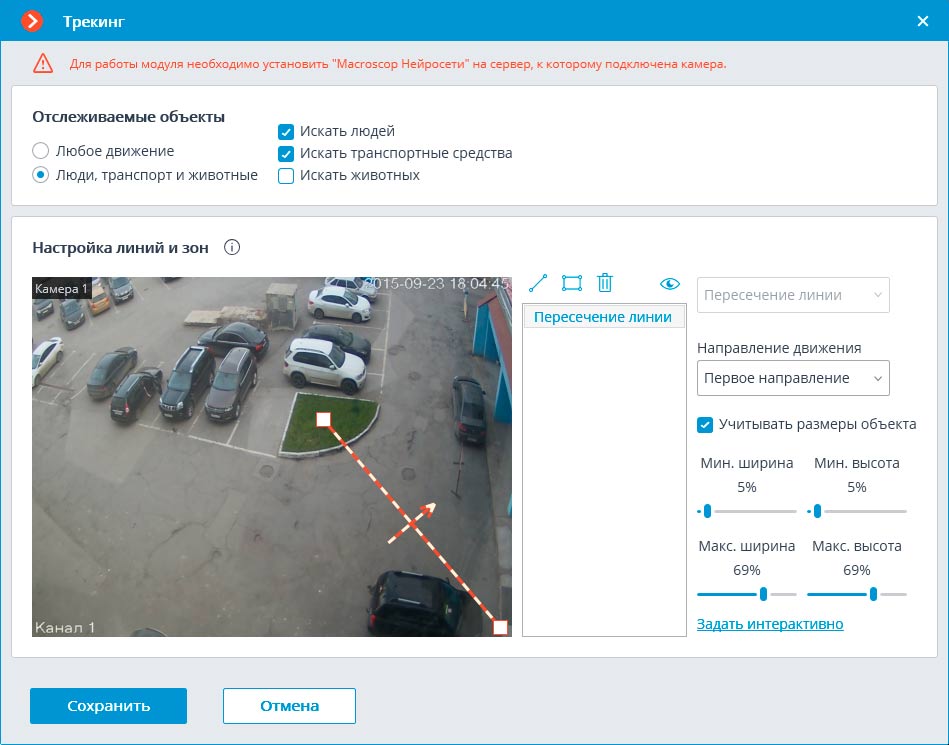Click the lower endpoint handle of line
Image resolution: width=949 pixels, height=745 pixels.
[x=500, y=627]
